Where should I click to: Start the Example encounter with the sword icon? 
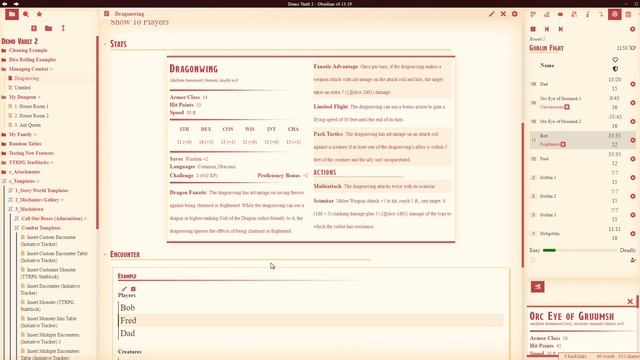point(124,289)
